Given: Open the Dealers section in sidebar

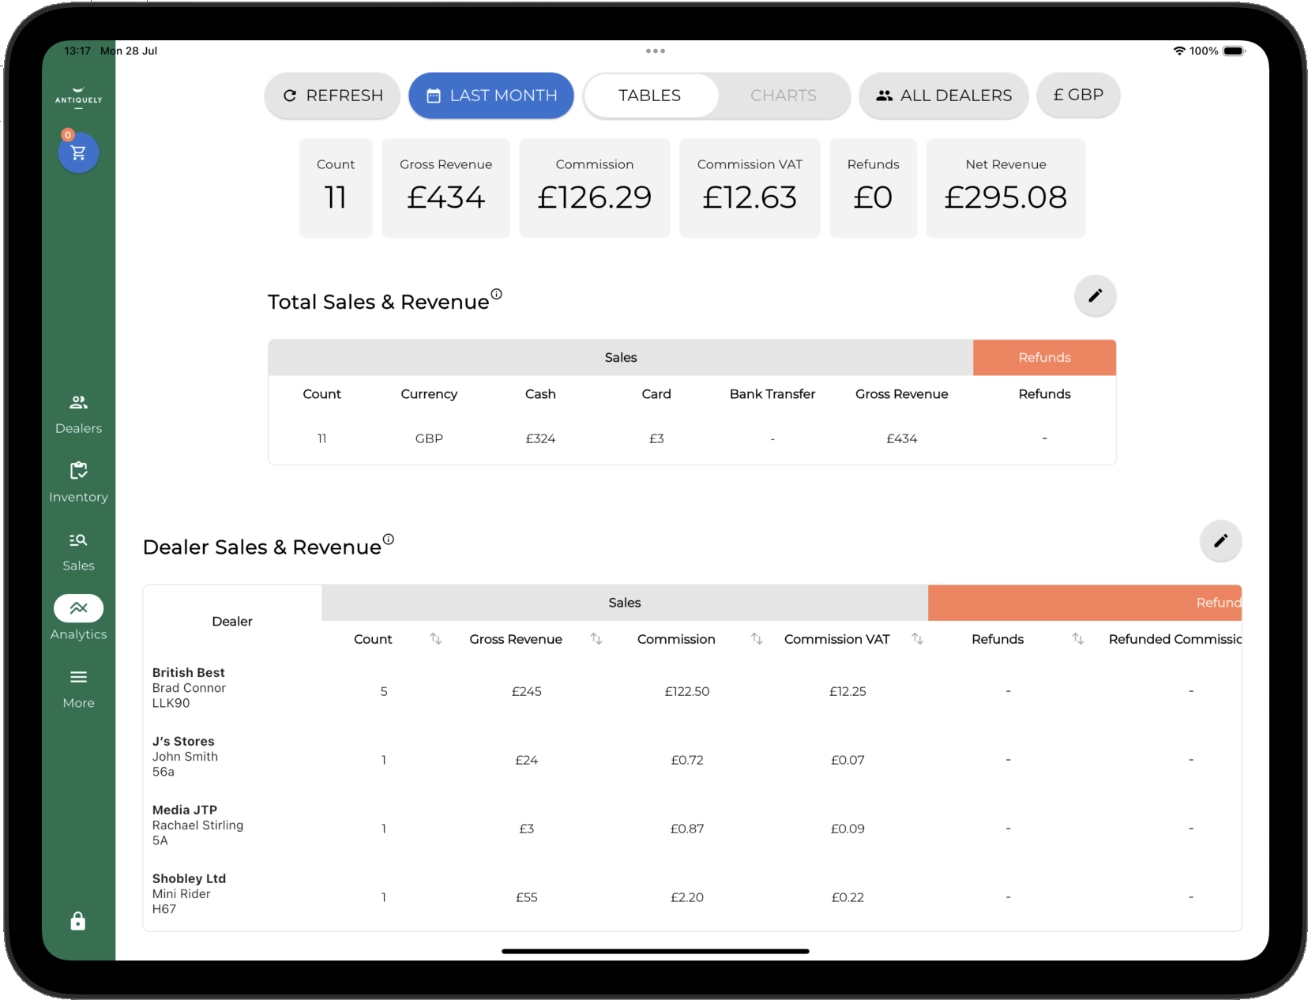Looking at the screenshot, I should (x=78, y=414).
